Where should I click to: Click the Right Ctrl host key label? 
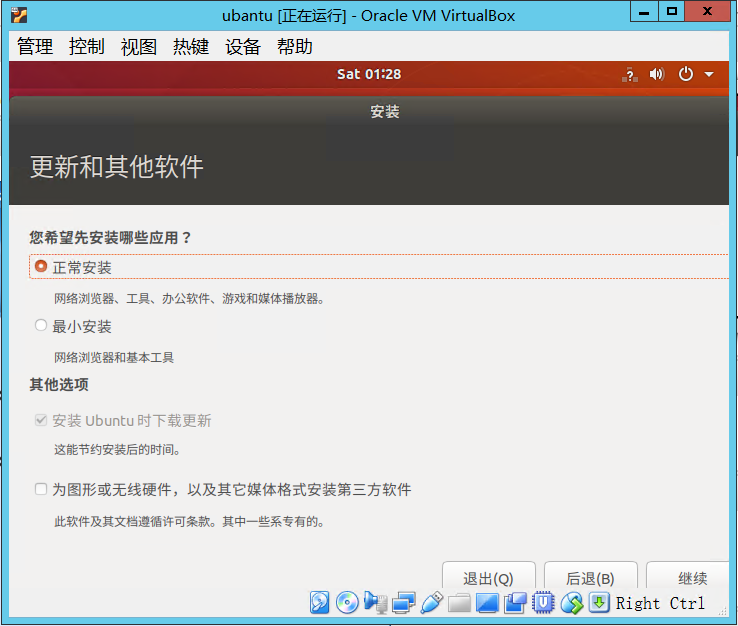pyautogui.click(x=660, y=603)
